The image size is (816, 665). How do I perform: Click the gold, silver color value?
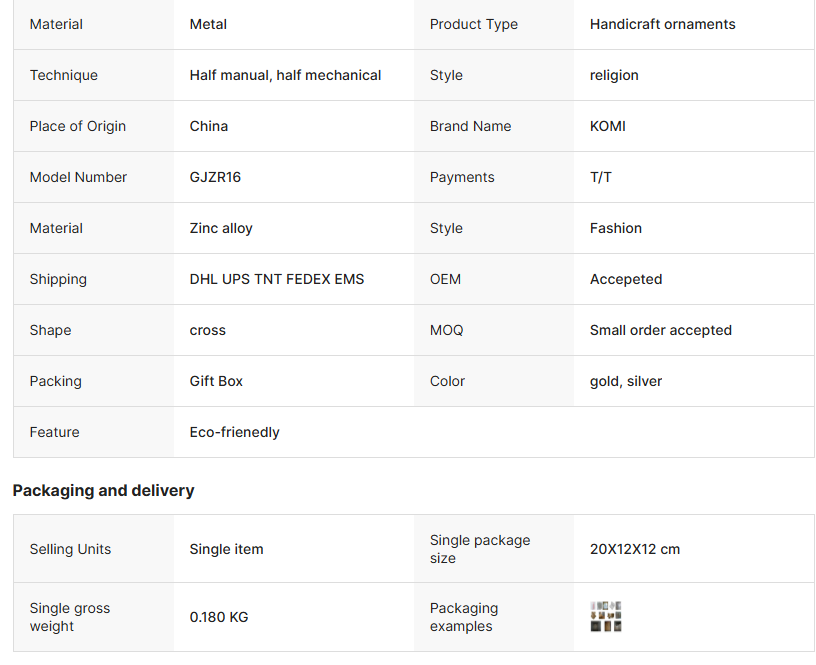click(626, 381)
